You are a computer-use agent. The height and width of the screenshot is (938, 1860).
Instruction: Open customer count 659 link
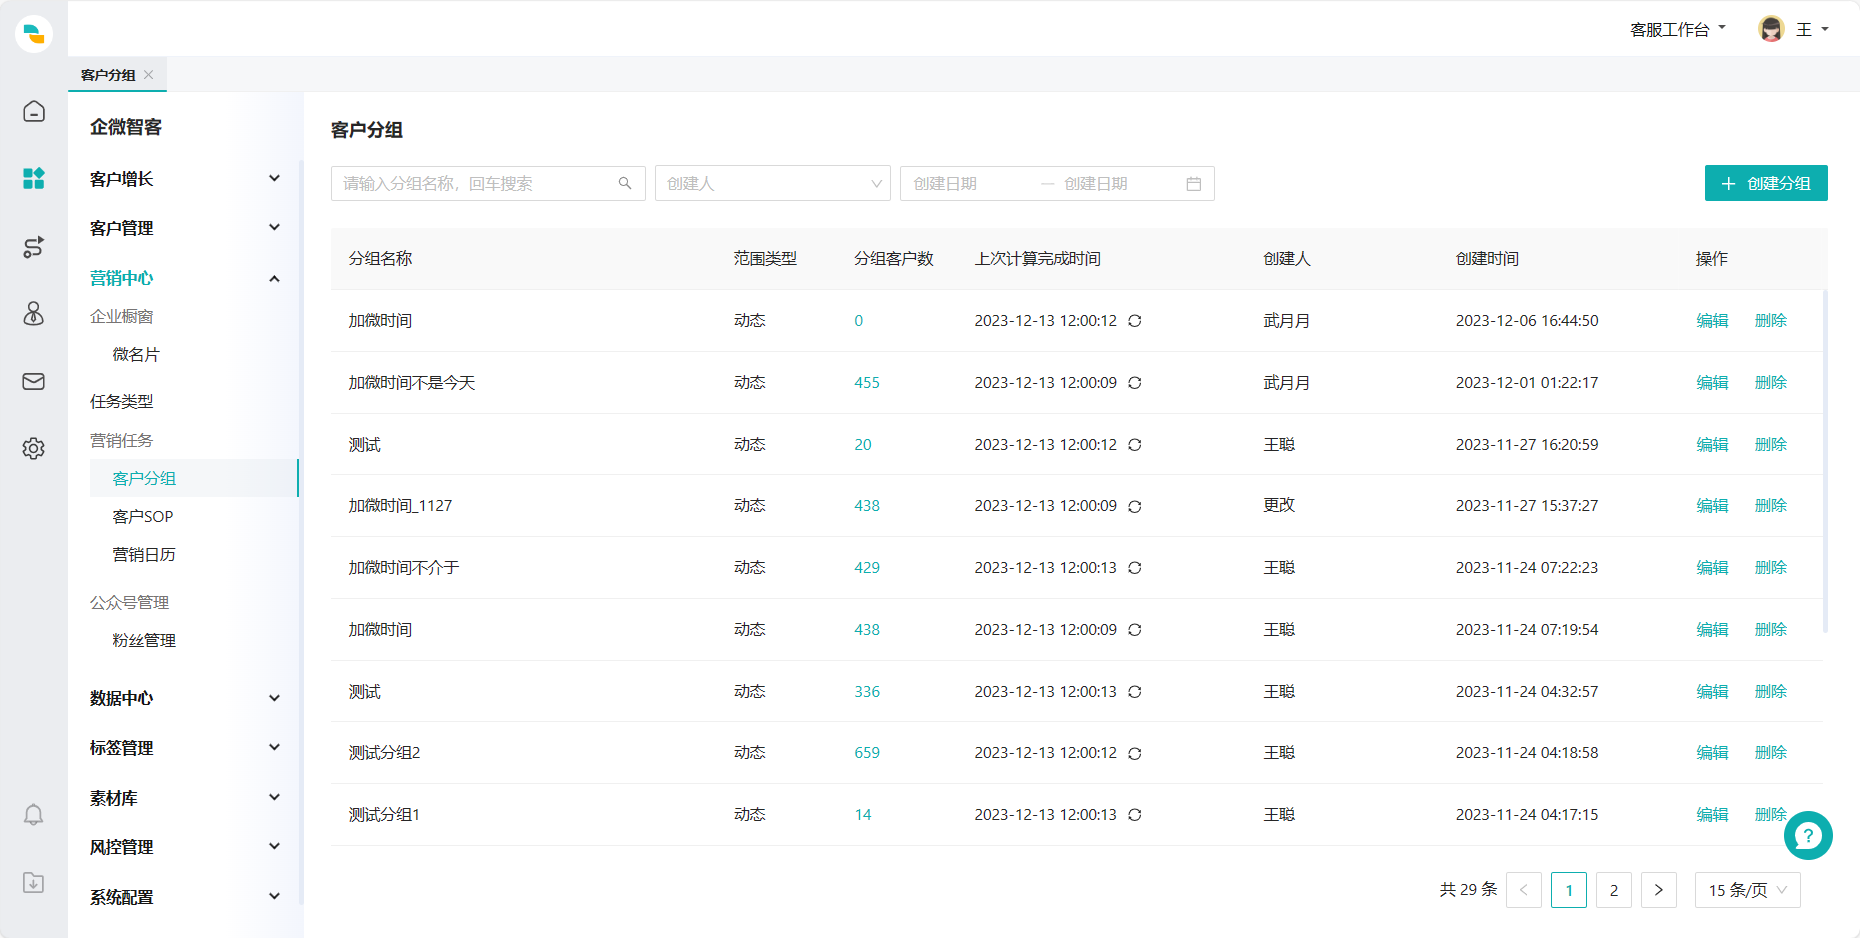[867, 753]
